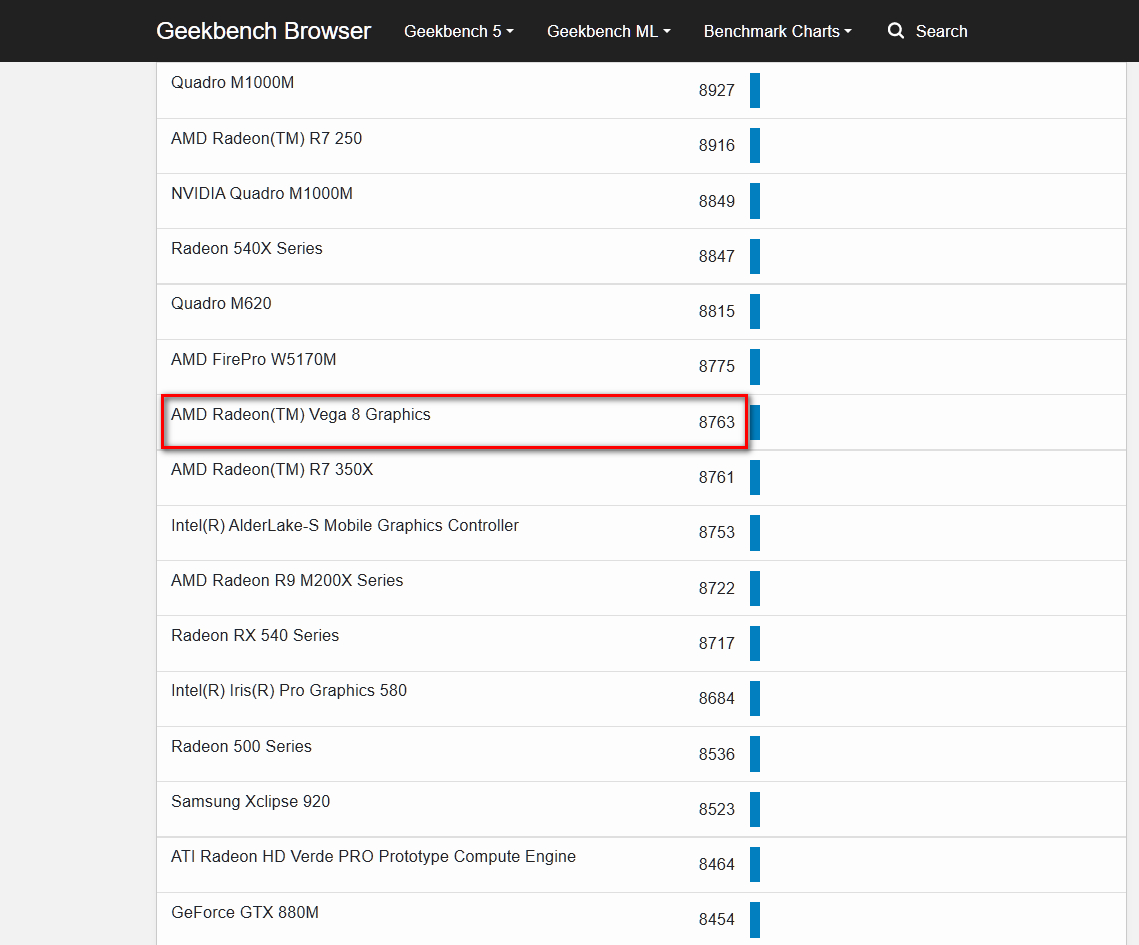Click the blue bar next to 8927
This screenshot has width=1139, height=945.
[755, 90]
